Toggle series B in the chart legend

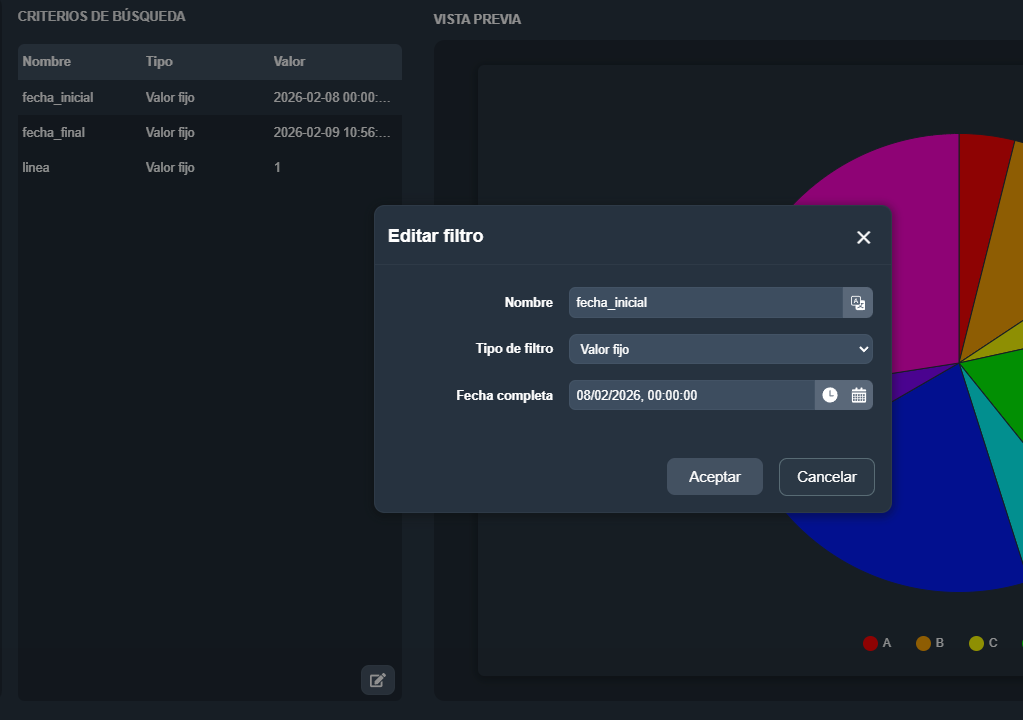(930, 643)
